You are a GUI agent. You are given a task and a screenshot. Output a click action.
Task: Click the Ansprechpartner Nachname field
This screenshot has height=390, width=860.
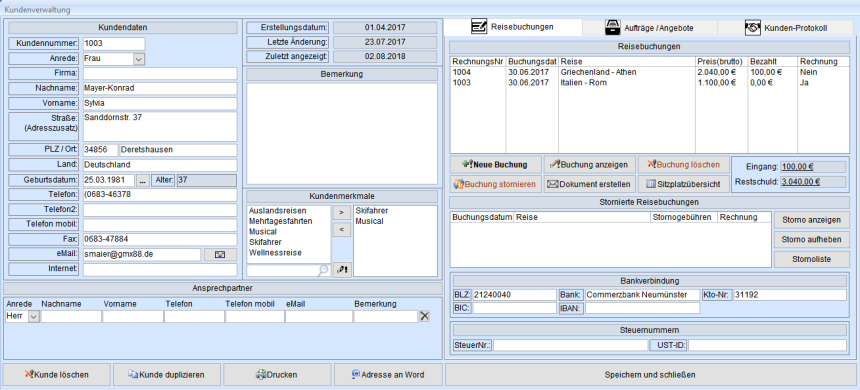click(x=71, y=316)
